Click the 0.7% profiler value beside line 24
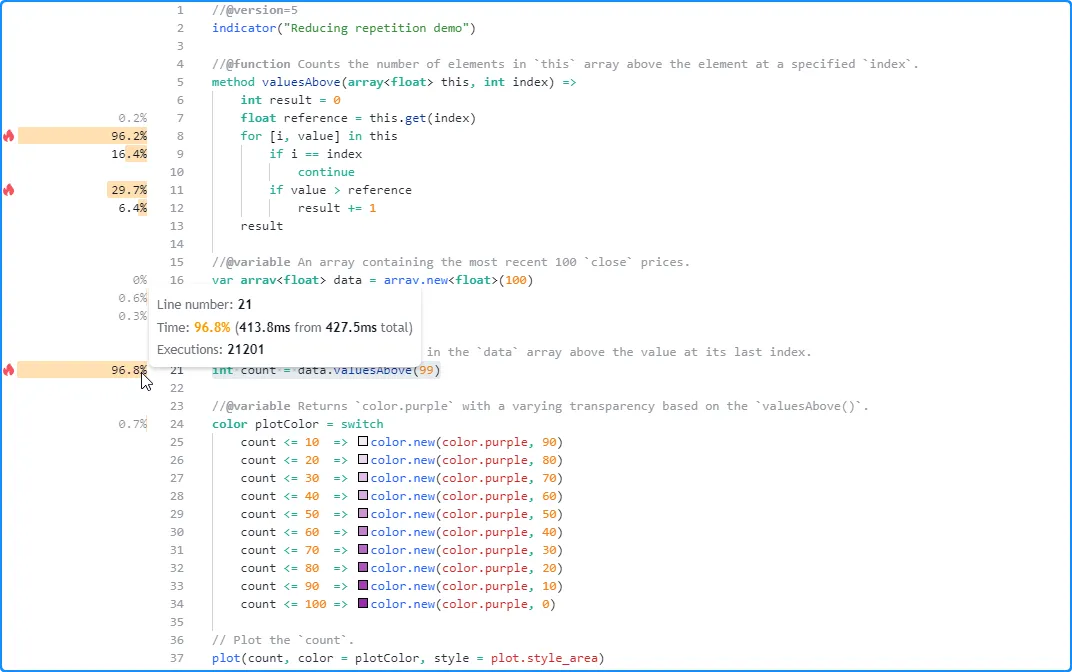The width and height of the screenshot is (1072, 672). (132, 424)
